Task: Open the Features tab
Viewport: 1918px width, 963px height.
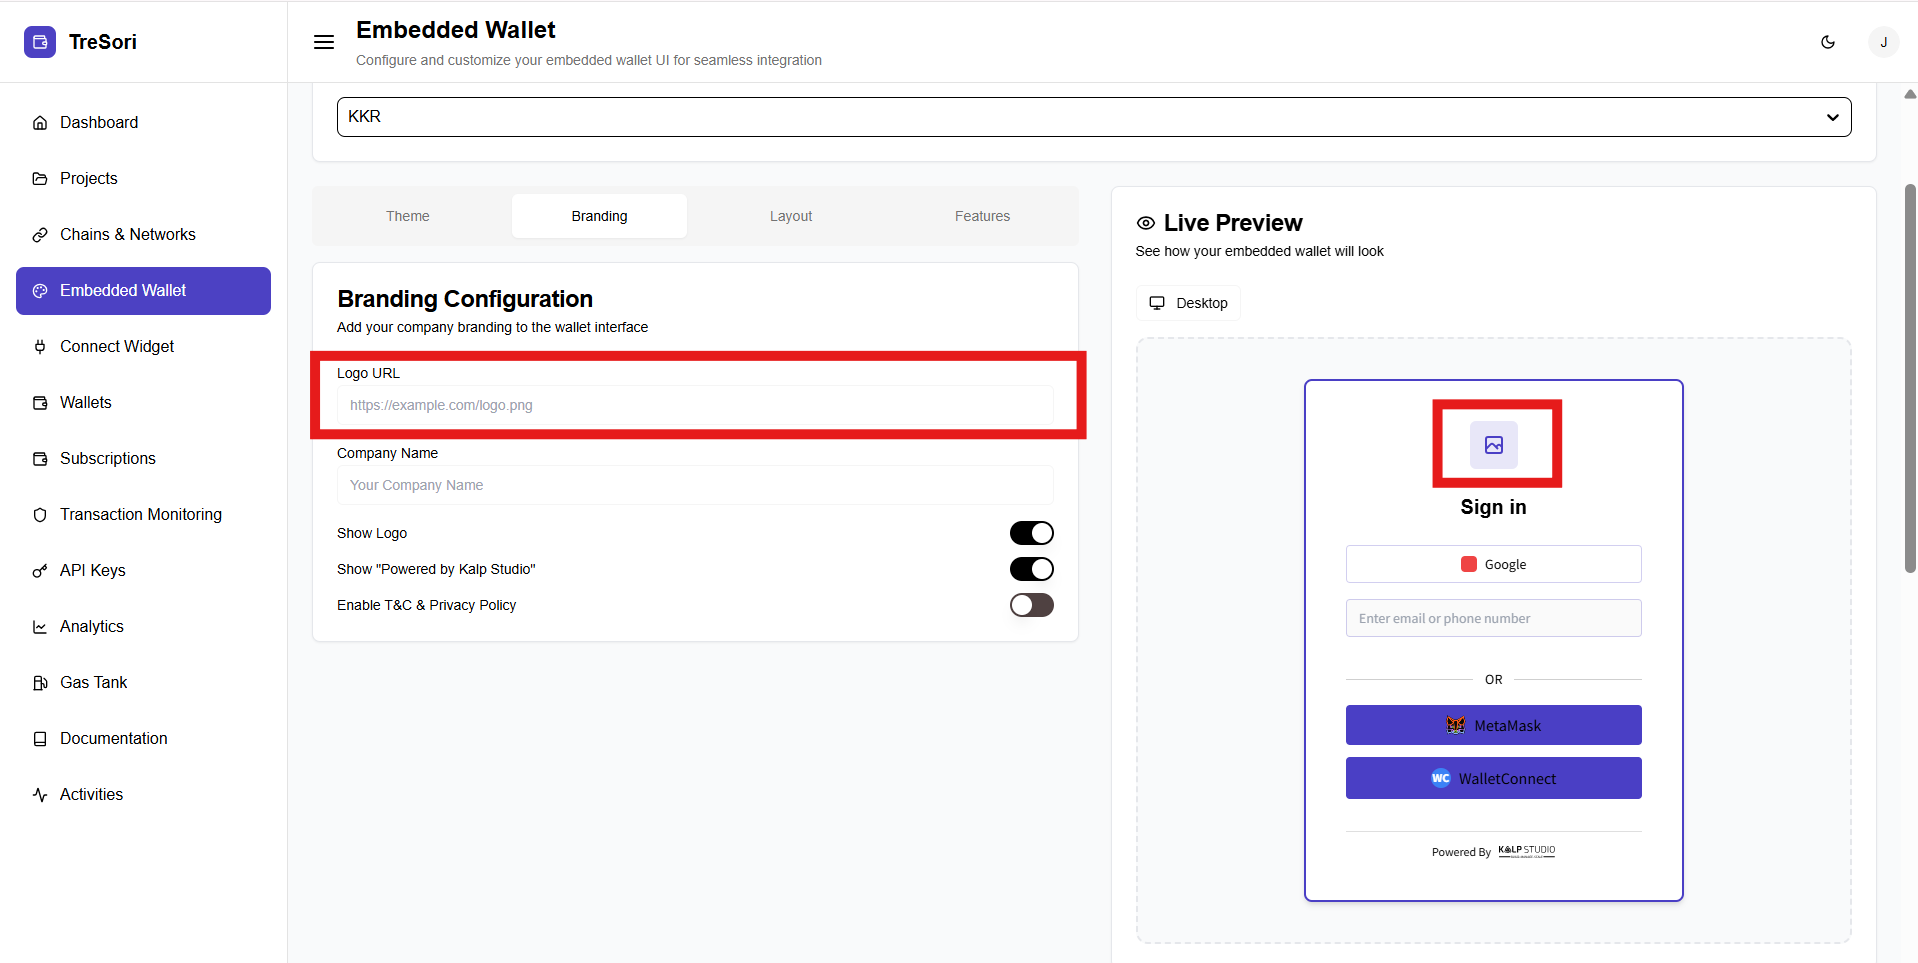Action: pyautogui.click(x=982, y=216)
